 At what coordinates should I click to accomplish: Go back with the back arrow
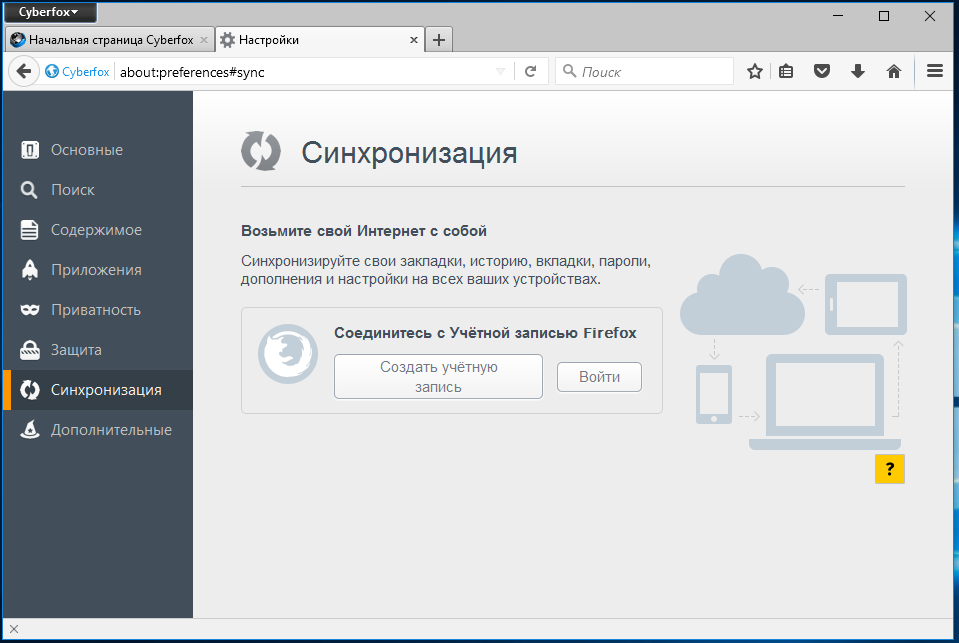pos(24,72)
